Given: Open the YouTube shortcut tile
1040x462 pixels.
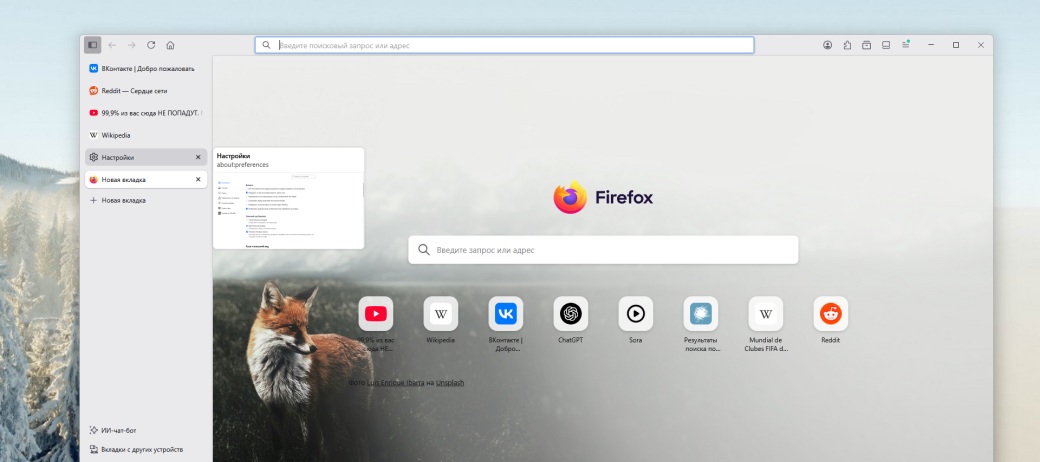Looking at the screenshot, I should [x=376, y=314].
